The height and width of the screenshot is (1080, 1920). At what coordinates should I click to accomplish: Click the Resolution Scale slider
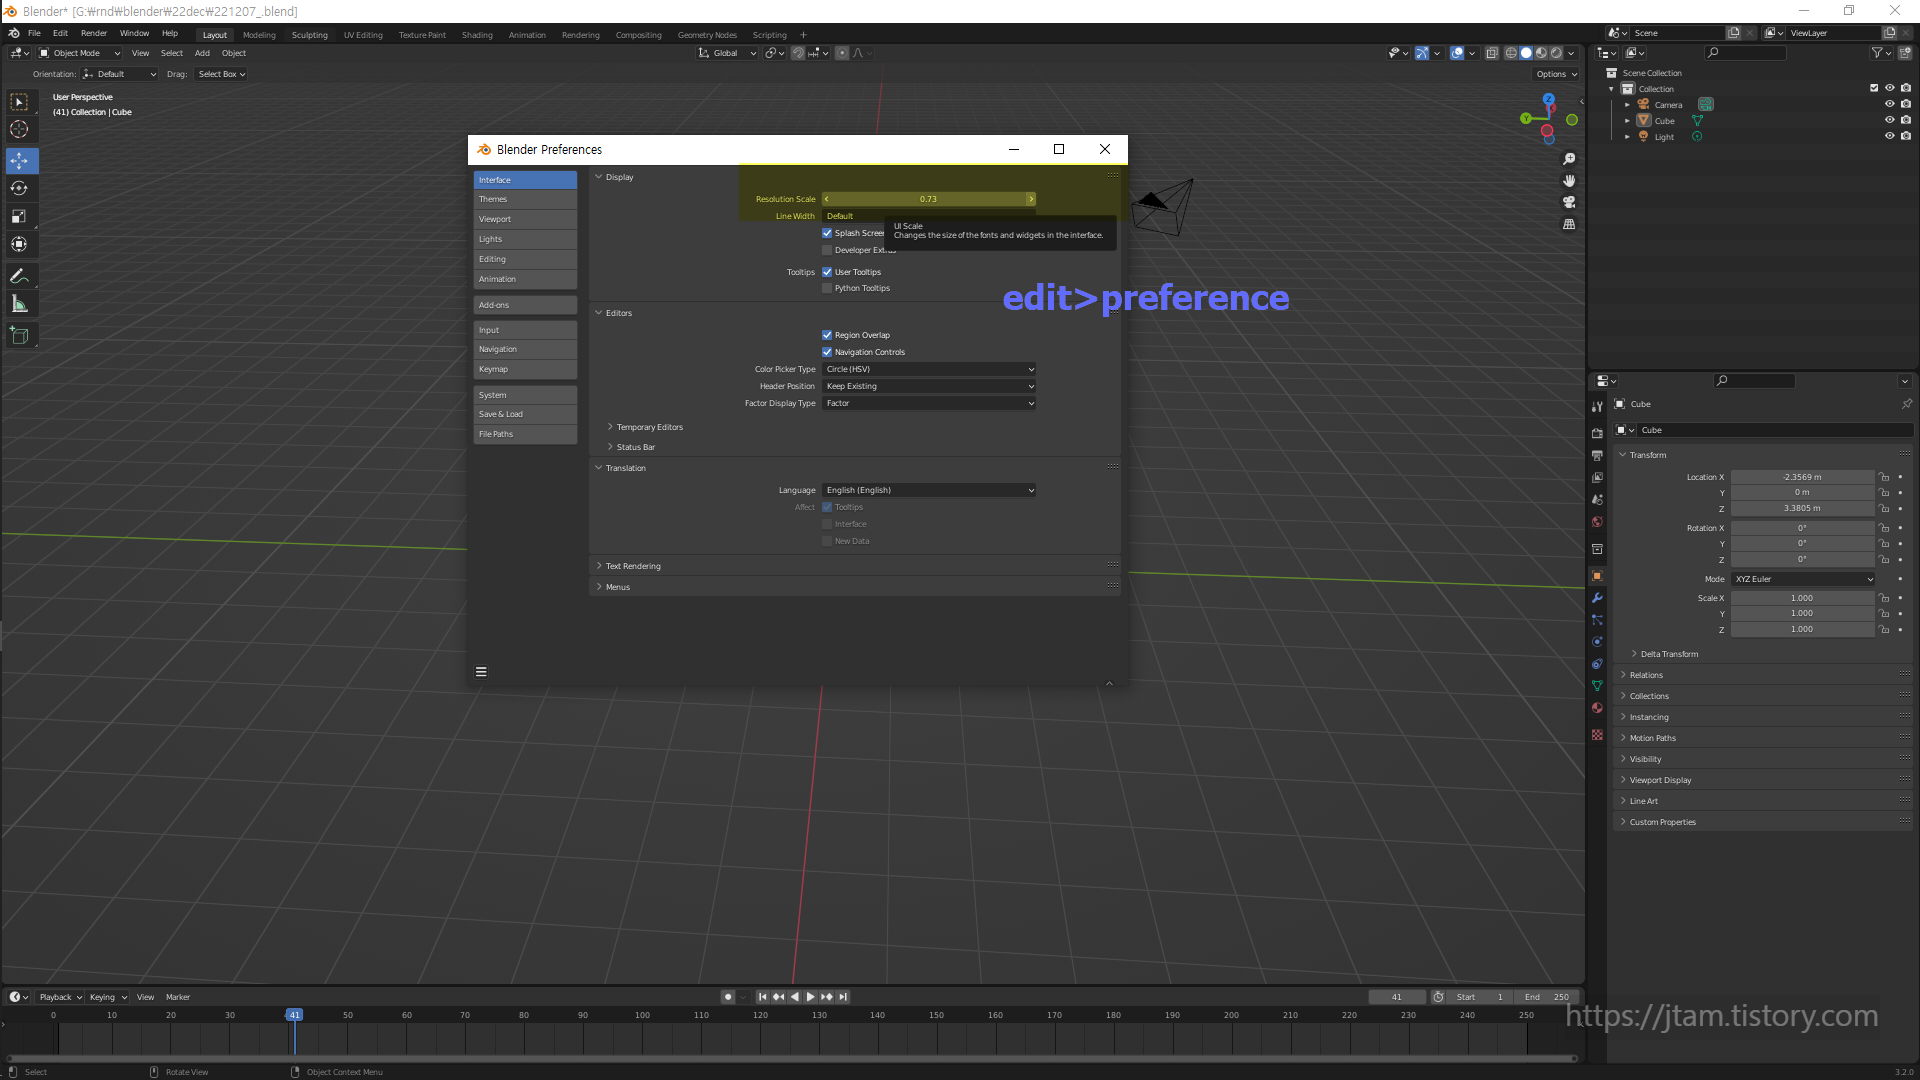pos(928,199)
